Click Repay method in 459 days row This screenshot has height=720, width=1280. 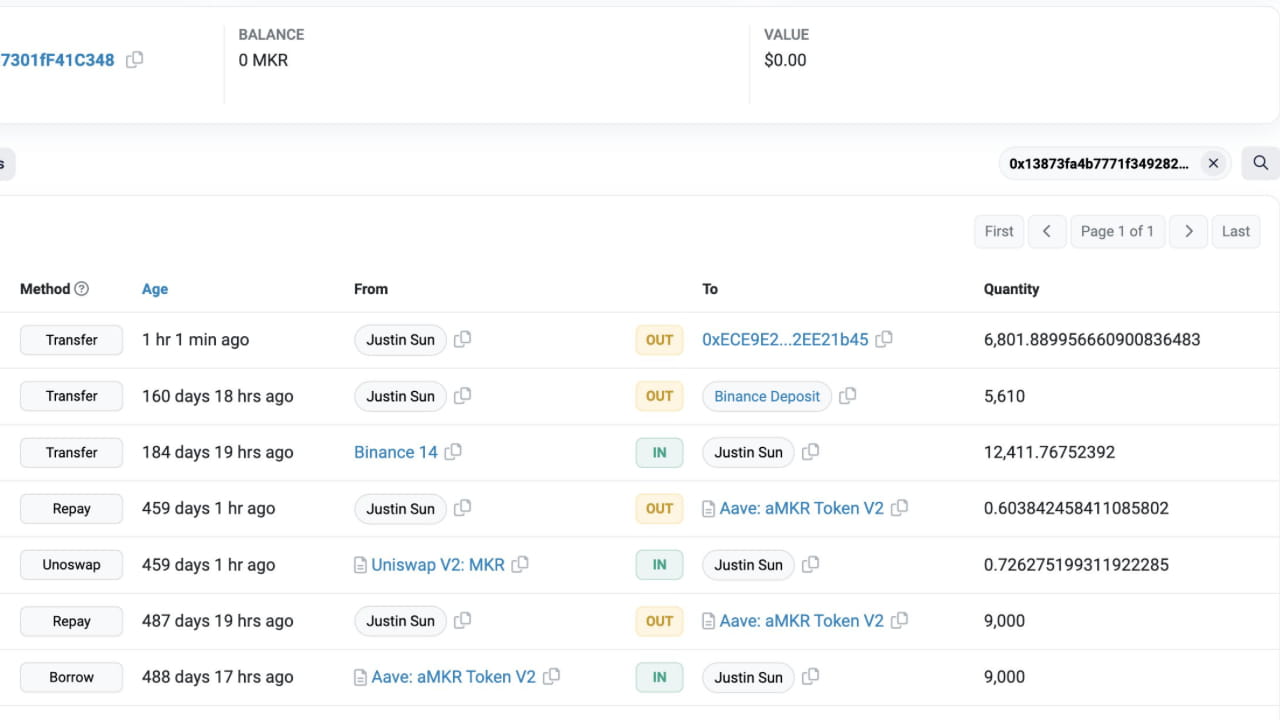click(71, 509)
